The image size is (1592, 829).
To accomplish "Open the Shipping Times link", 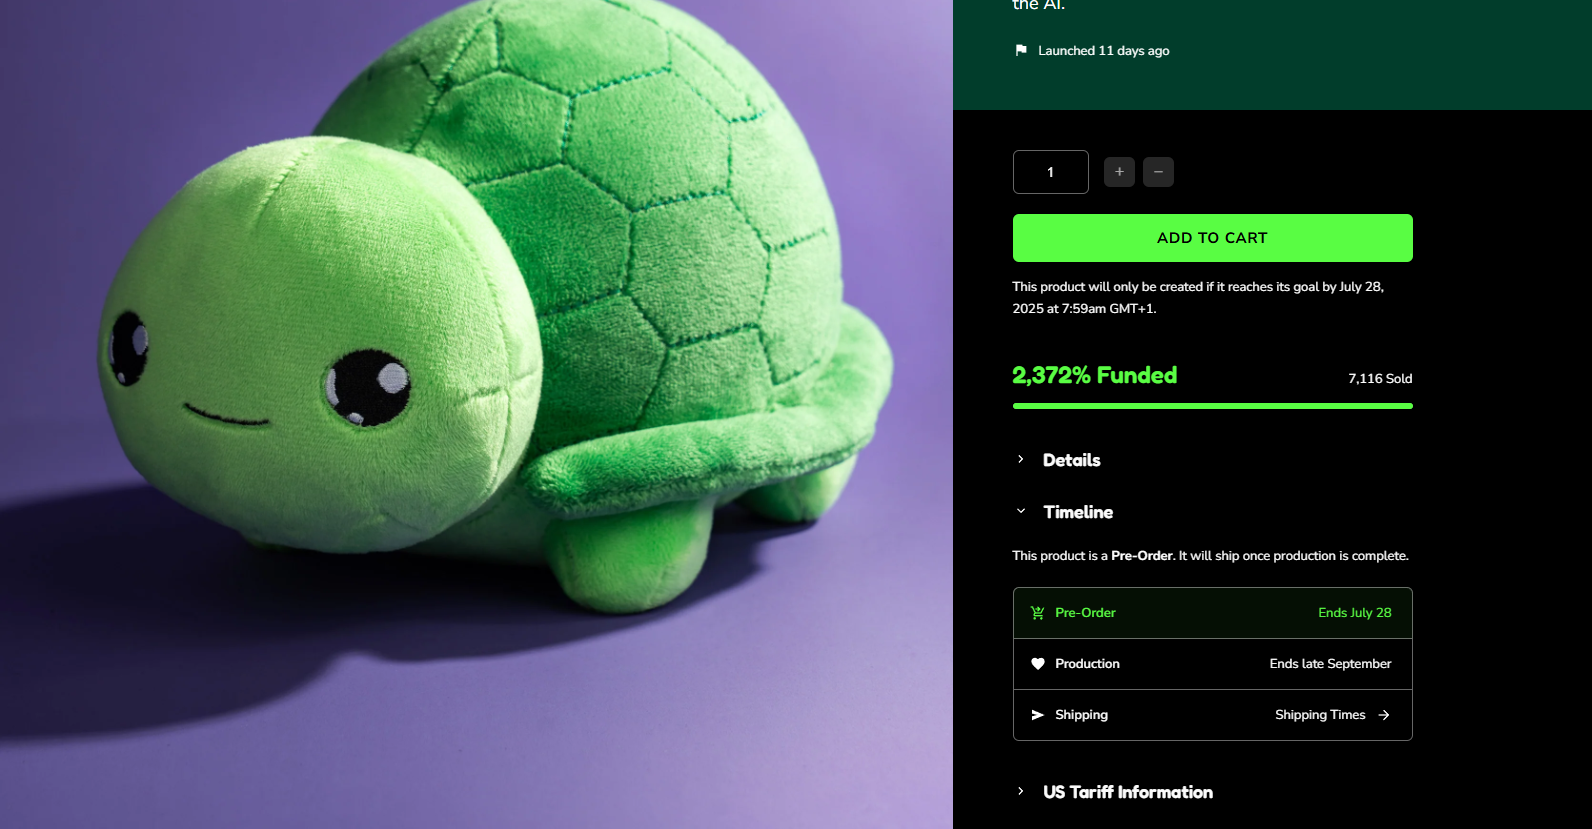I will [x=1320, y=715].
